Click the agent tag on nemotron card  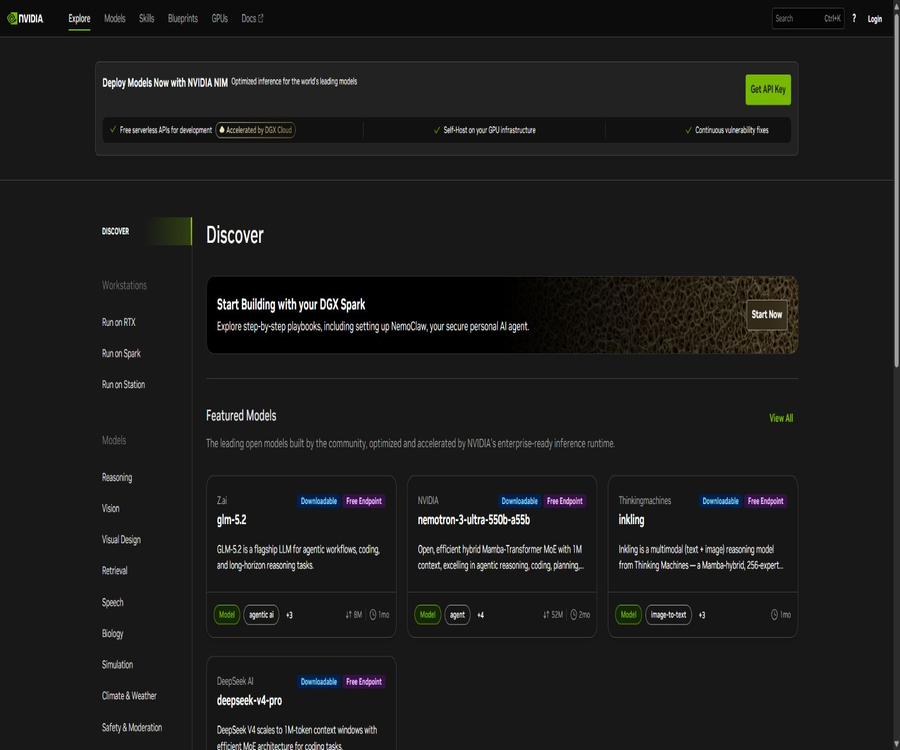457,615
